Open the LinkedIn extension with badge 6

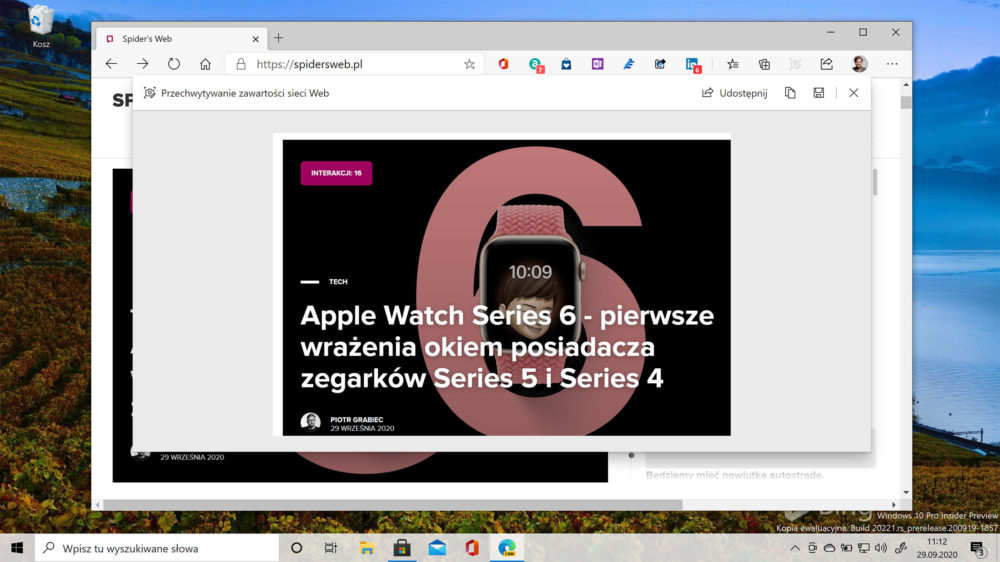[693, 64]
